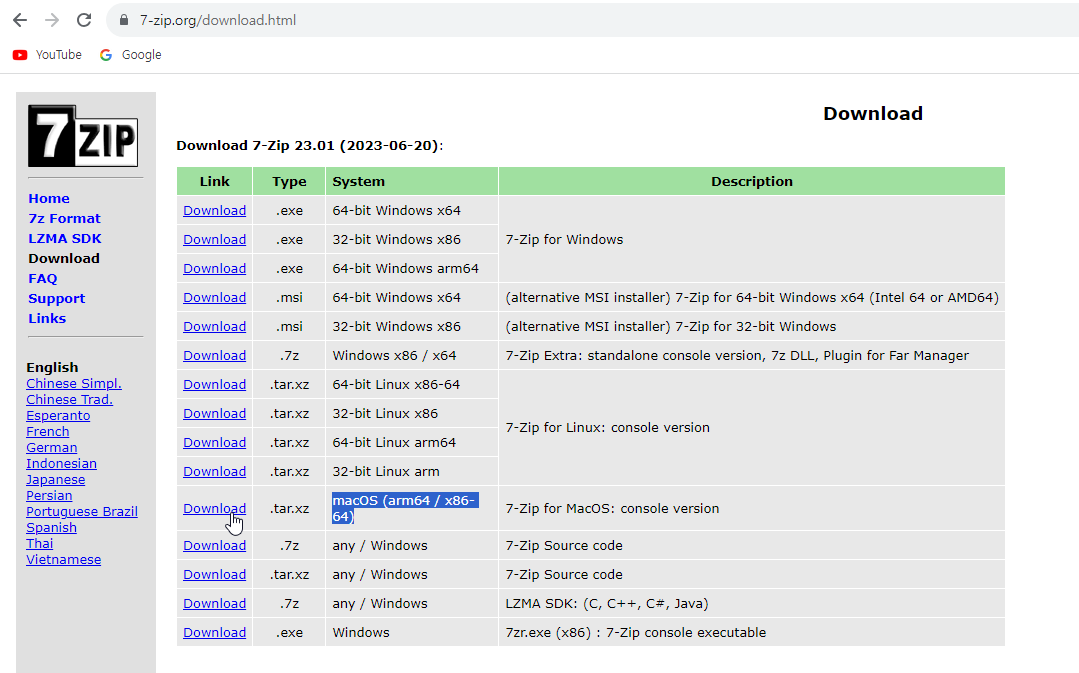Click the 'Download 7-Zip 23.01 (2023-06-20)' heading
Image resolution: width=1079 pixels, height=673 pixels.
point(310,145)
